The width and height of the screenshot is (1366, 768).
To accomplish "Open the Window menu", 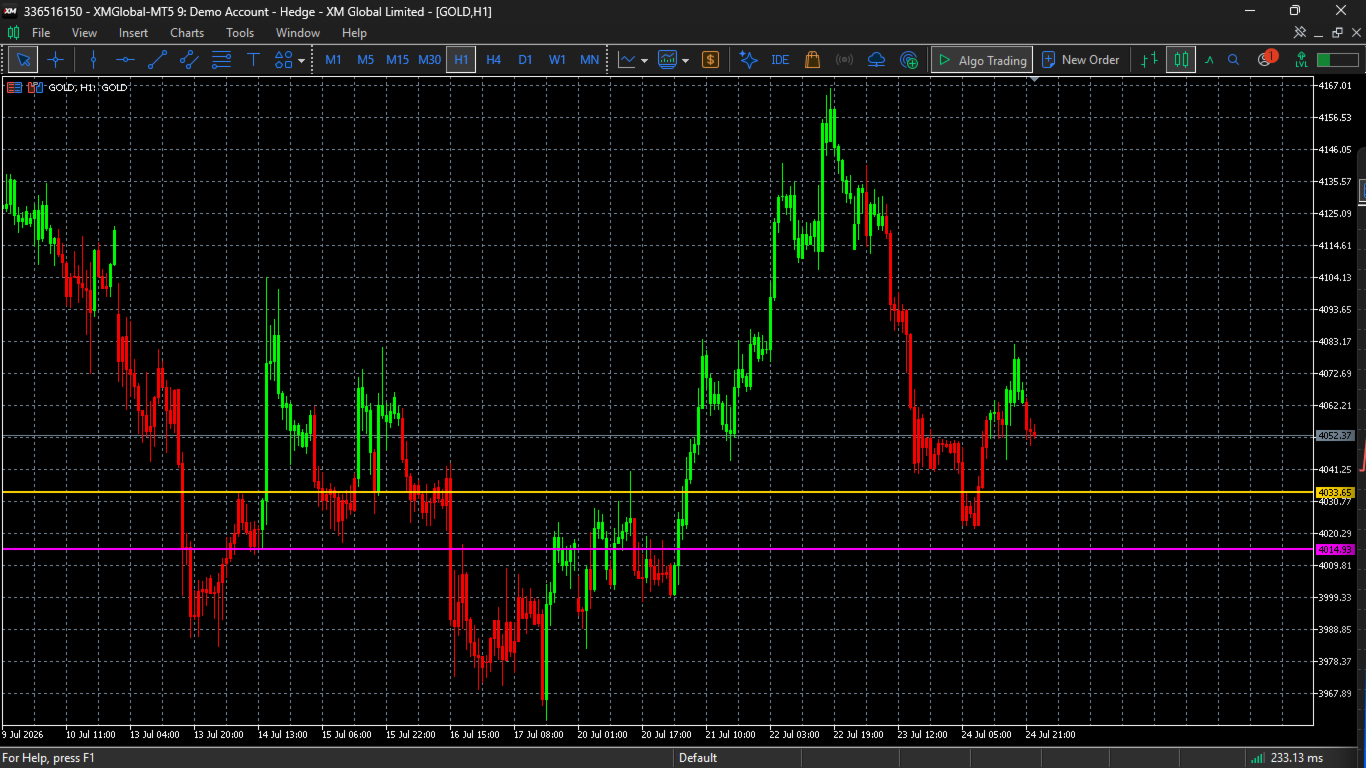I will [298, 33].
